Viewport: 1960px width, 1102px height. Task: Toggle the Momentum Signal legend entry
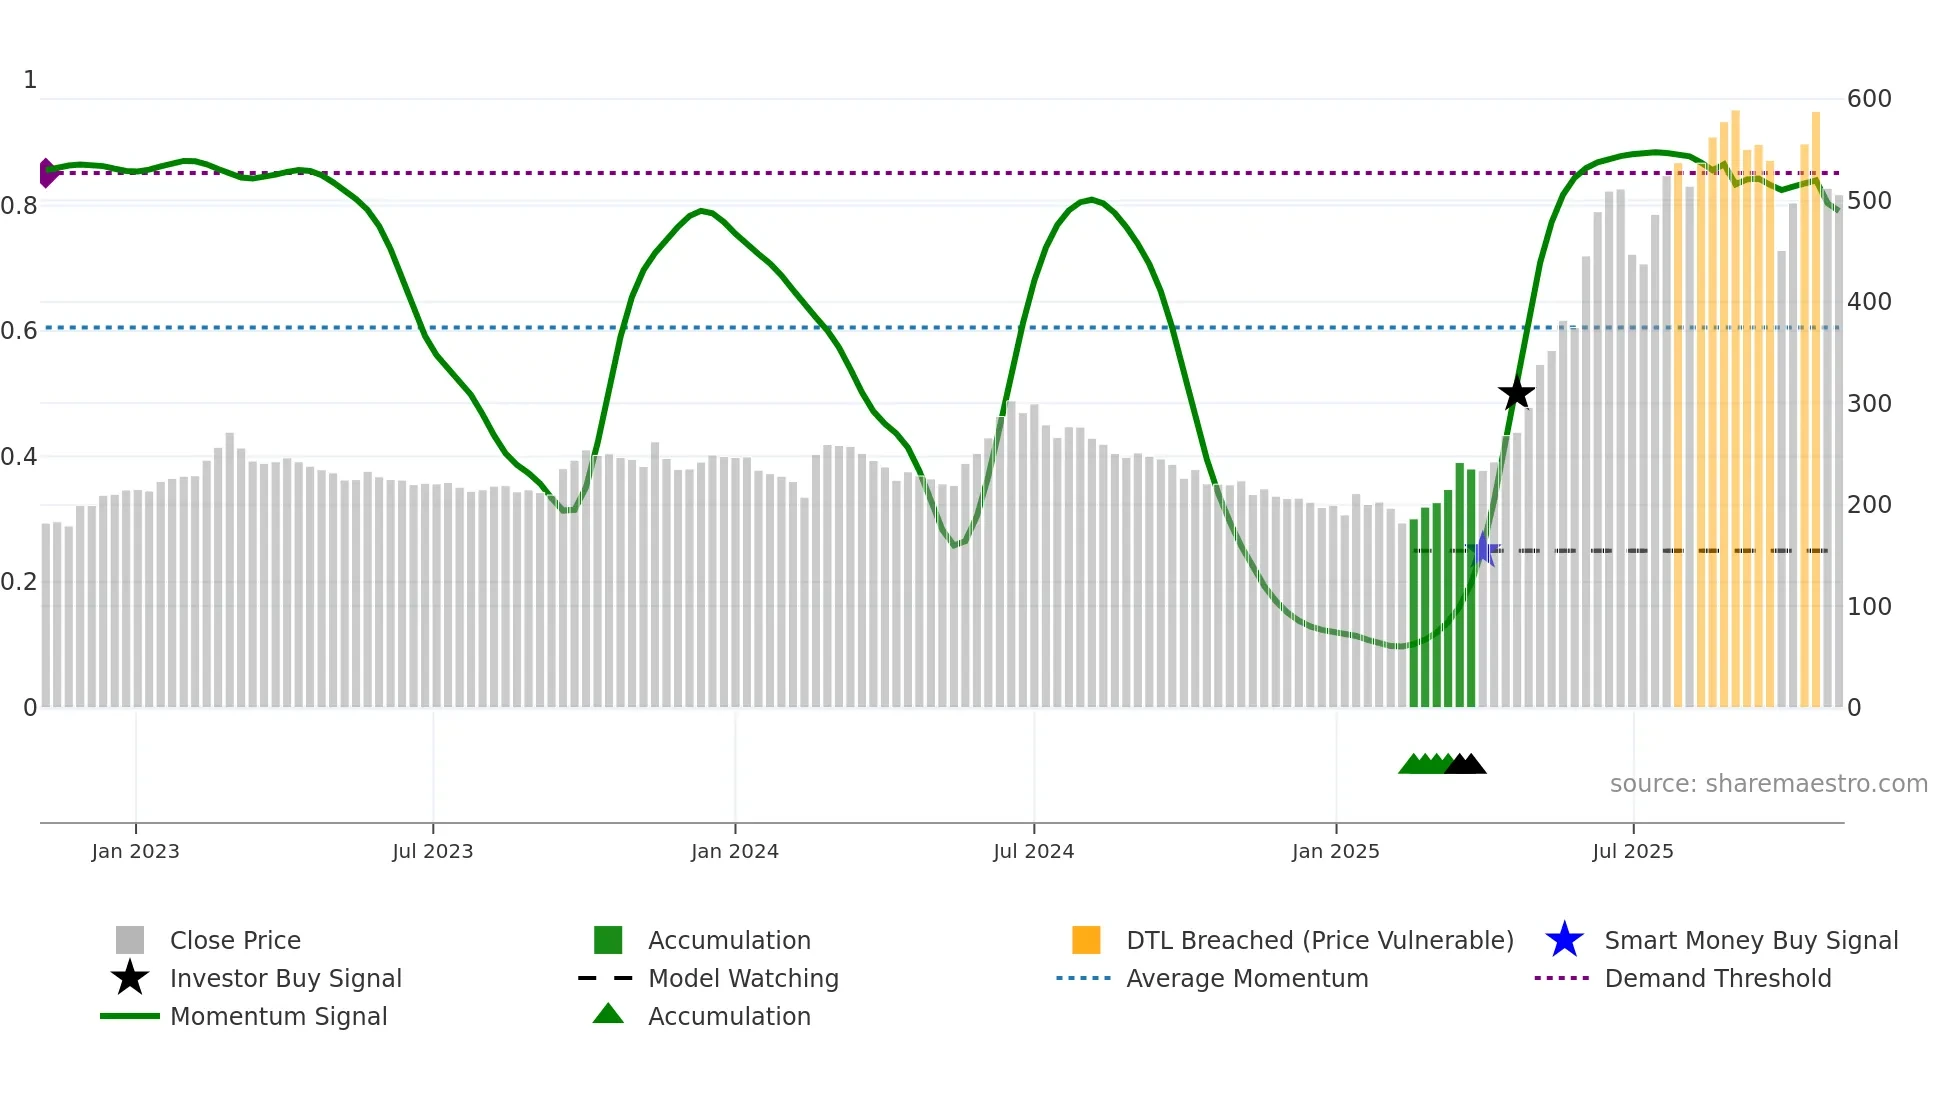[x=278, y=1016]
